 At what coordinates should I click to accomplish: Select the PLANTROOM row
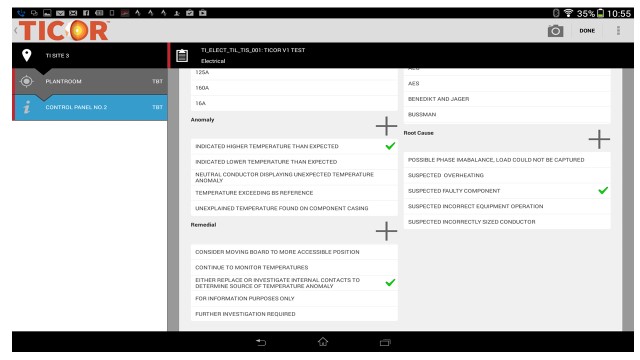[90, 81]
